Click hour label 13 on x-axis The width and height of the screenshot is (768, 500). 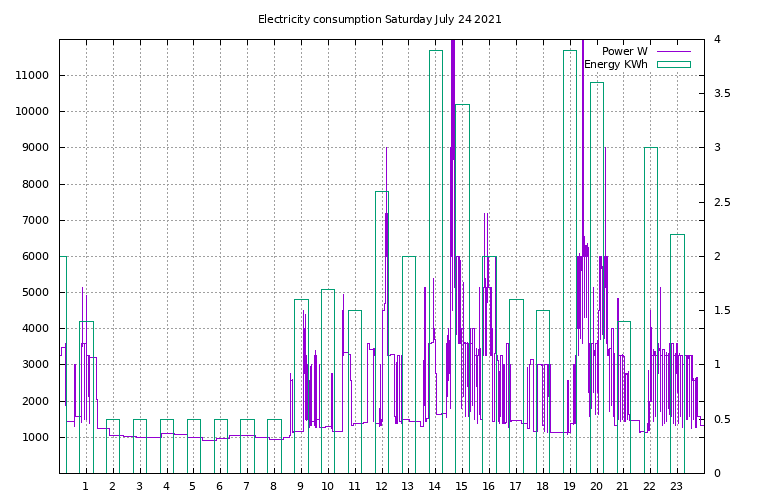408,486
